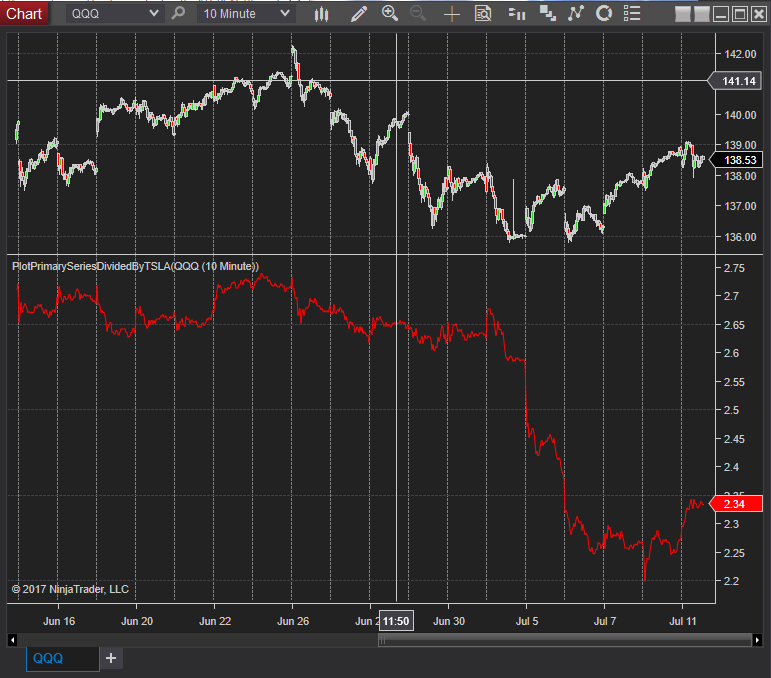
Task: Click the horizontal scrollbar right arrow
Action: [757, 640]
